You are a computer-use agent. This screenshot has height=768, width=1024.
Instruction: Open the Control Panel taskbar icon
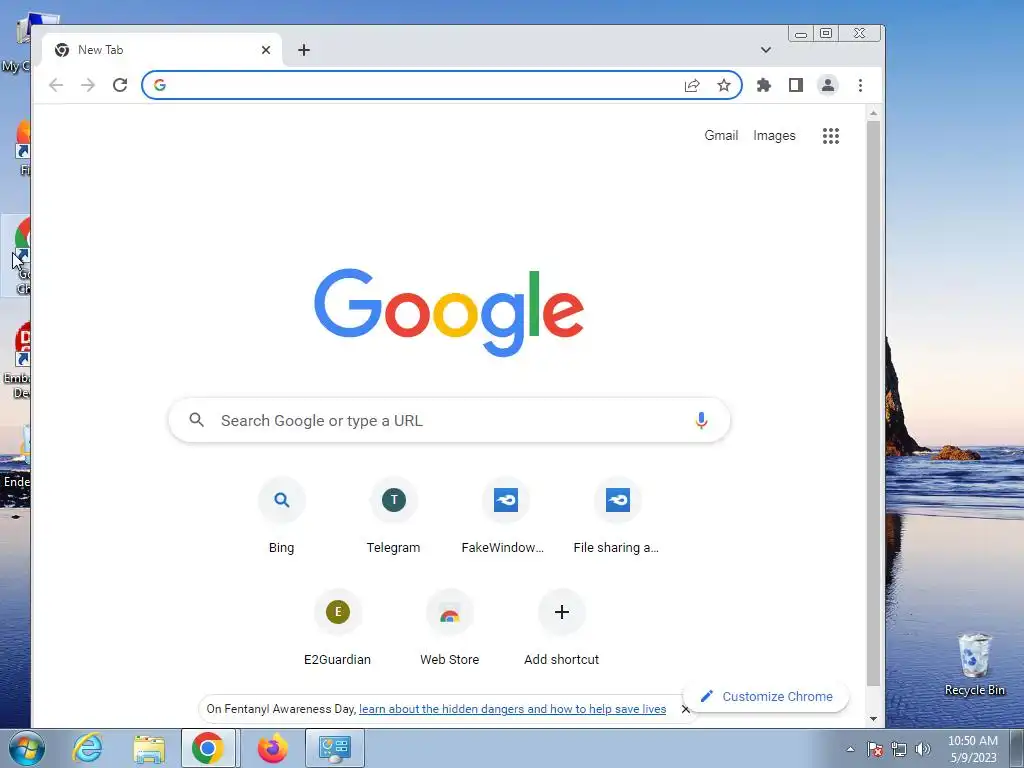point(334,748)
